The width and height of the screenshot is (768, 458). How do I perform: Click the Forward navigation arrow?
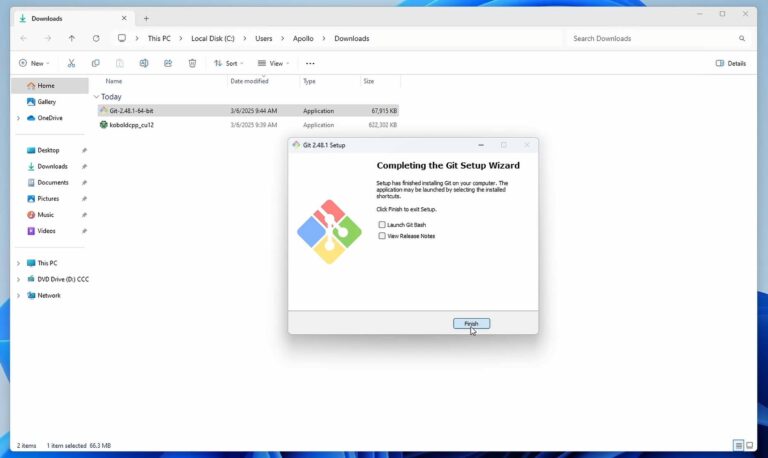point(48,38)
